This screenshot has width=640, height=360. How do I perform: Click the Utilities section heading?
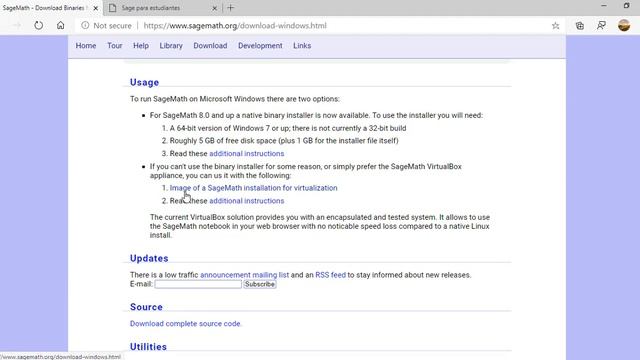(x=148, y=347)
